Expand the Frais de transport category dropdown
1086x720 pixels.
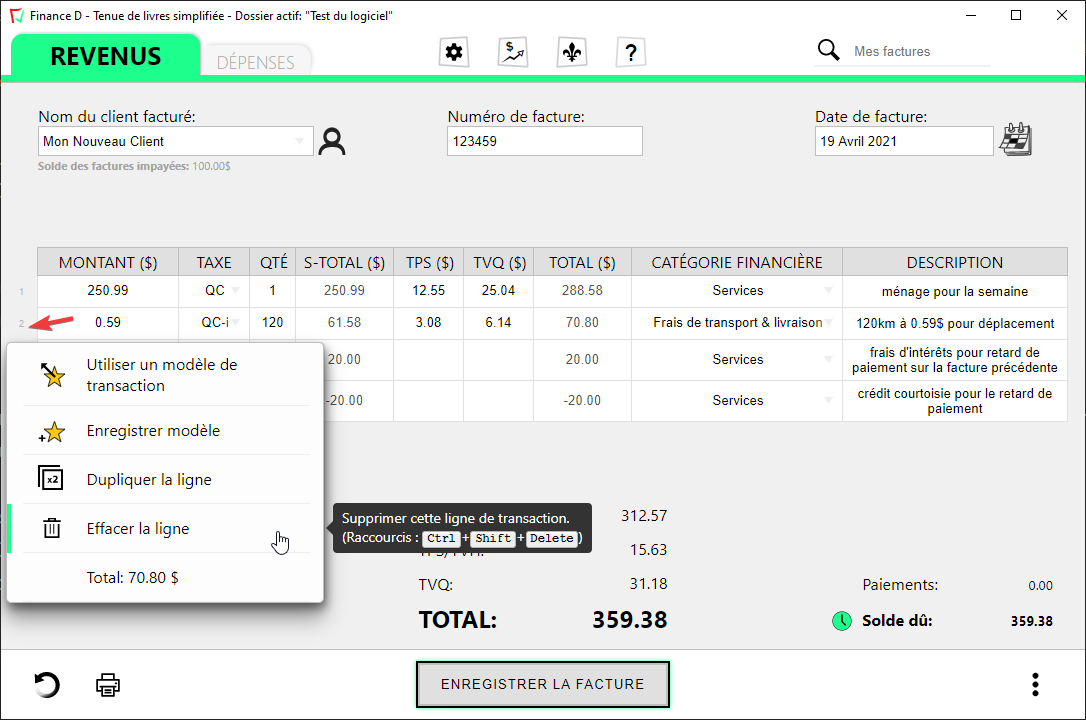[x=828, y=323]
